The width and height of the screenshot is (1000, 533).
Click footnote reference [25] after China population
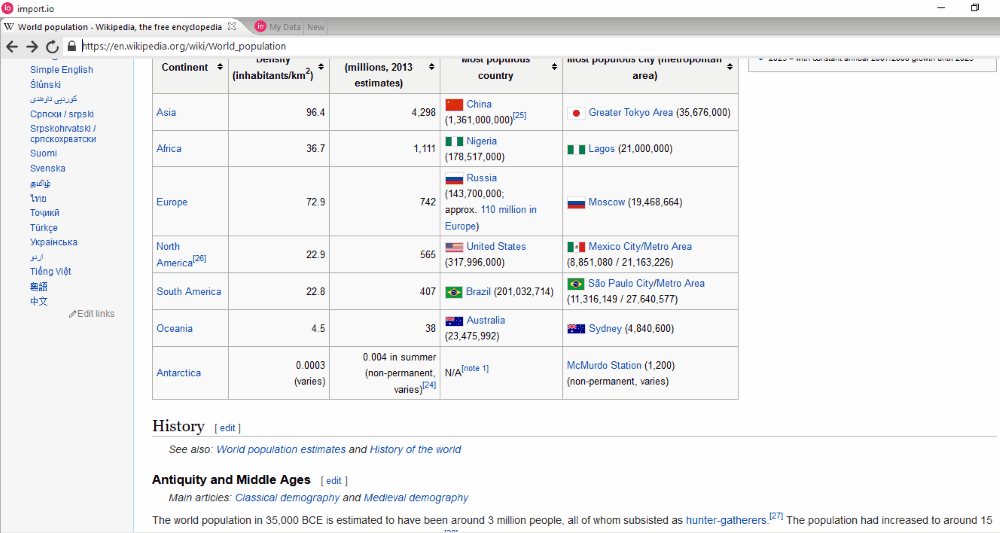(x=520, y=115)
